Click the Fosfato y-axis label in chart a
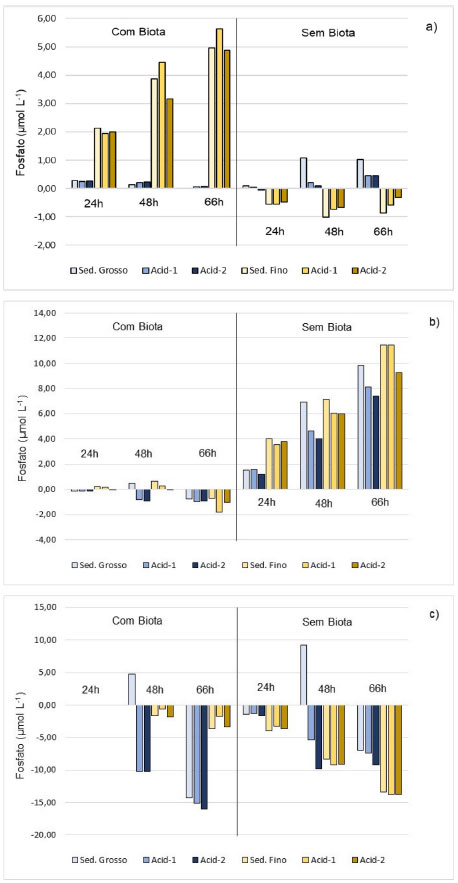The image size is (458, 883). click(20, 131)
